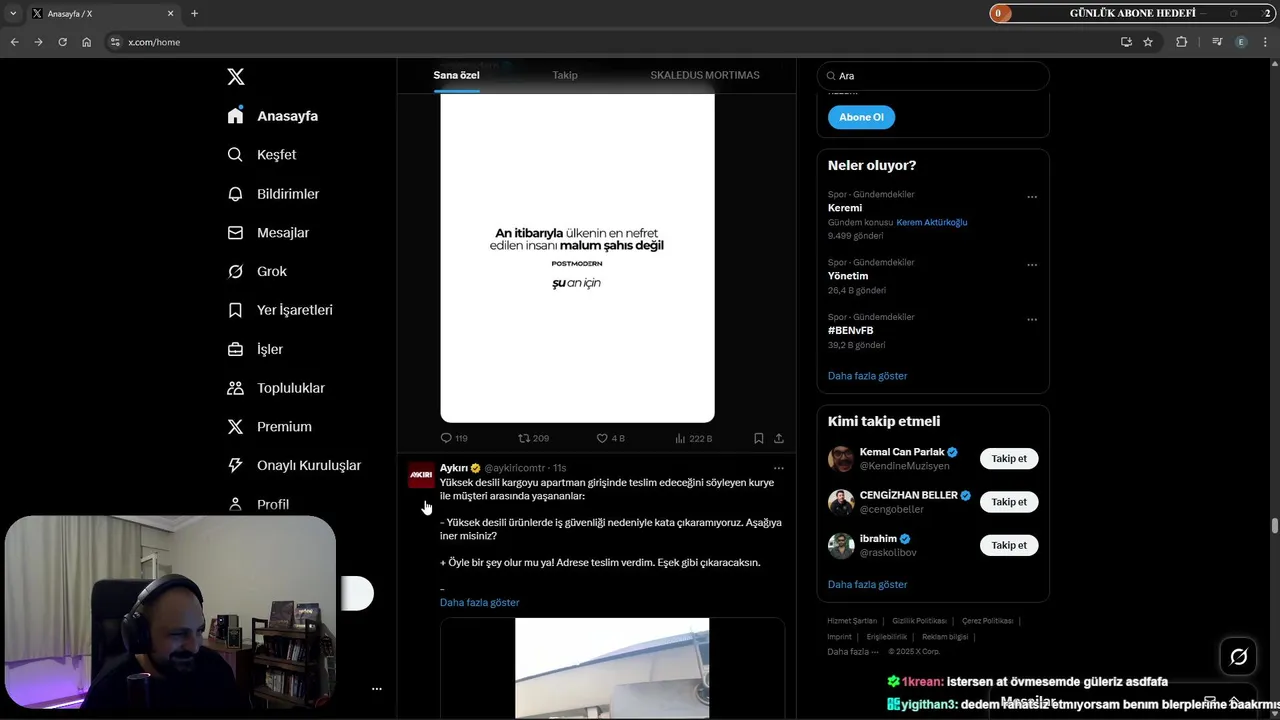The width and height of the screenshot is (1280, 720).
Task: Switch to Takip tab
Action: 565,75
